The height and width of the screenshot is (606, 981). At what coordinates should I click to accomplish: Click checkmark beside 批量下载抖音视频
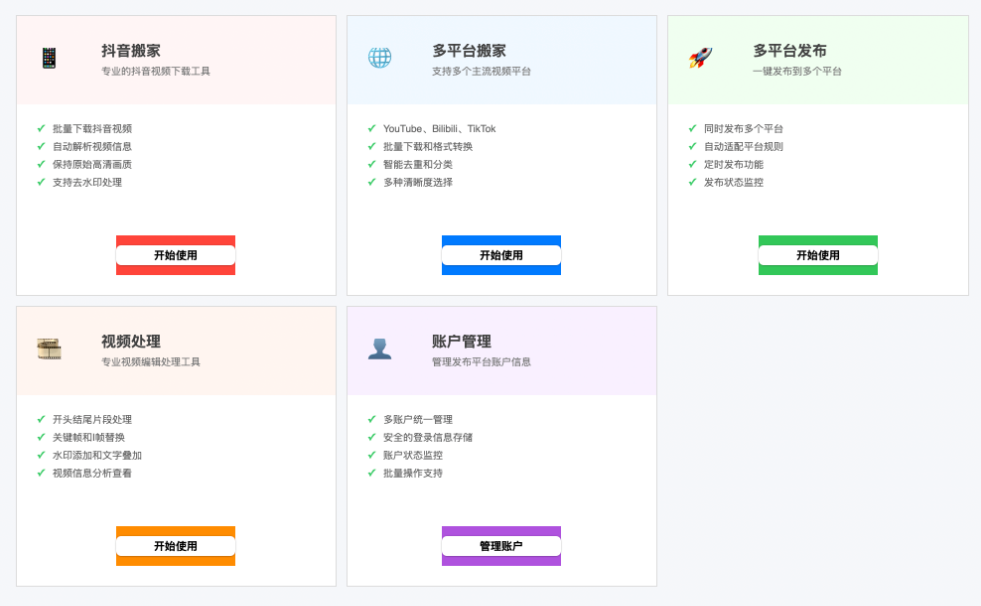click(x=41, y=129)
